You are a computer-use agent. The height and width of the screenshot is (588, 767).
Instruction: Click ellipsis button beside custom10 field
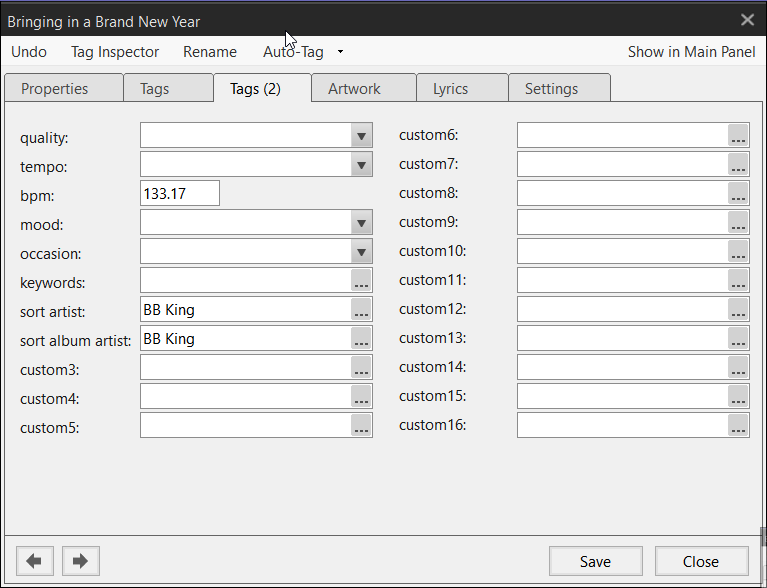(x=738, y=253)
